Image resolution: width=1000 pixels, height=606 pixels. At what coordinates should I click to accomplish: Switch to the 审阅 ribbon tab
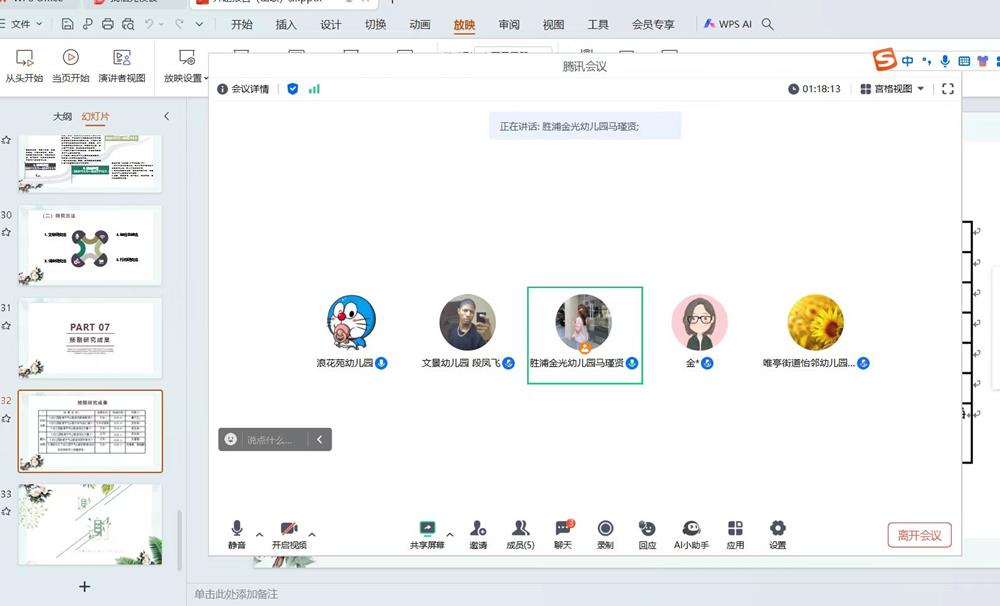[x=509, y=24]
